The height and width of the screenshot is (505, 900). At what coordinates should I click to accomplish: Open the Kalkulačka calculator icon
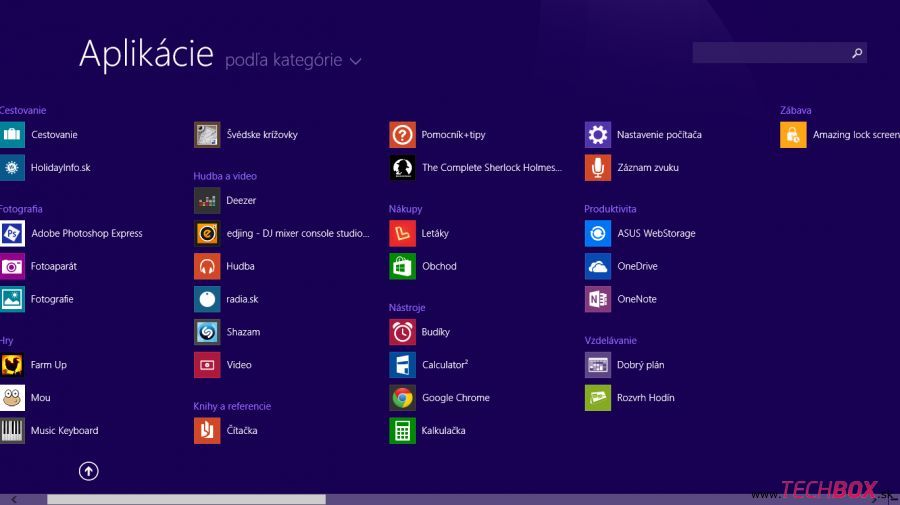click(402, 430)
